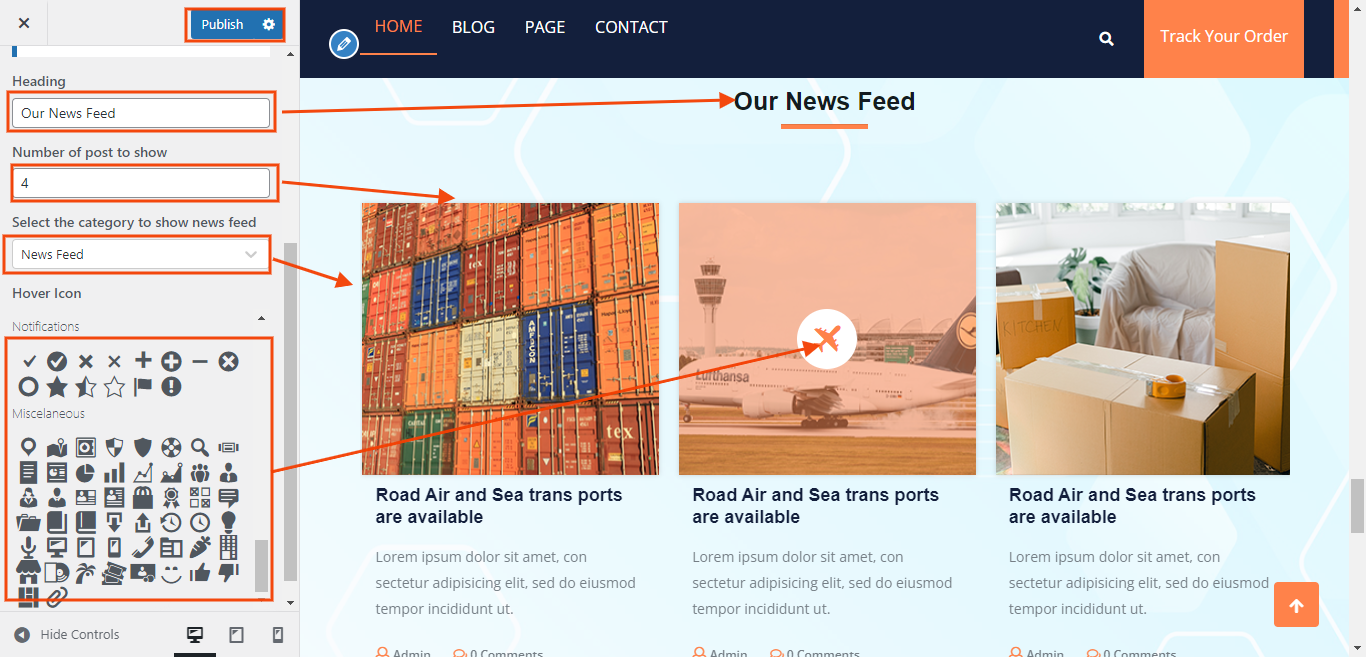This screenshot has height=657, width=1366.
Task: Select the pie chart icon
Action: point(86,472)
